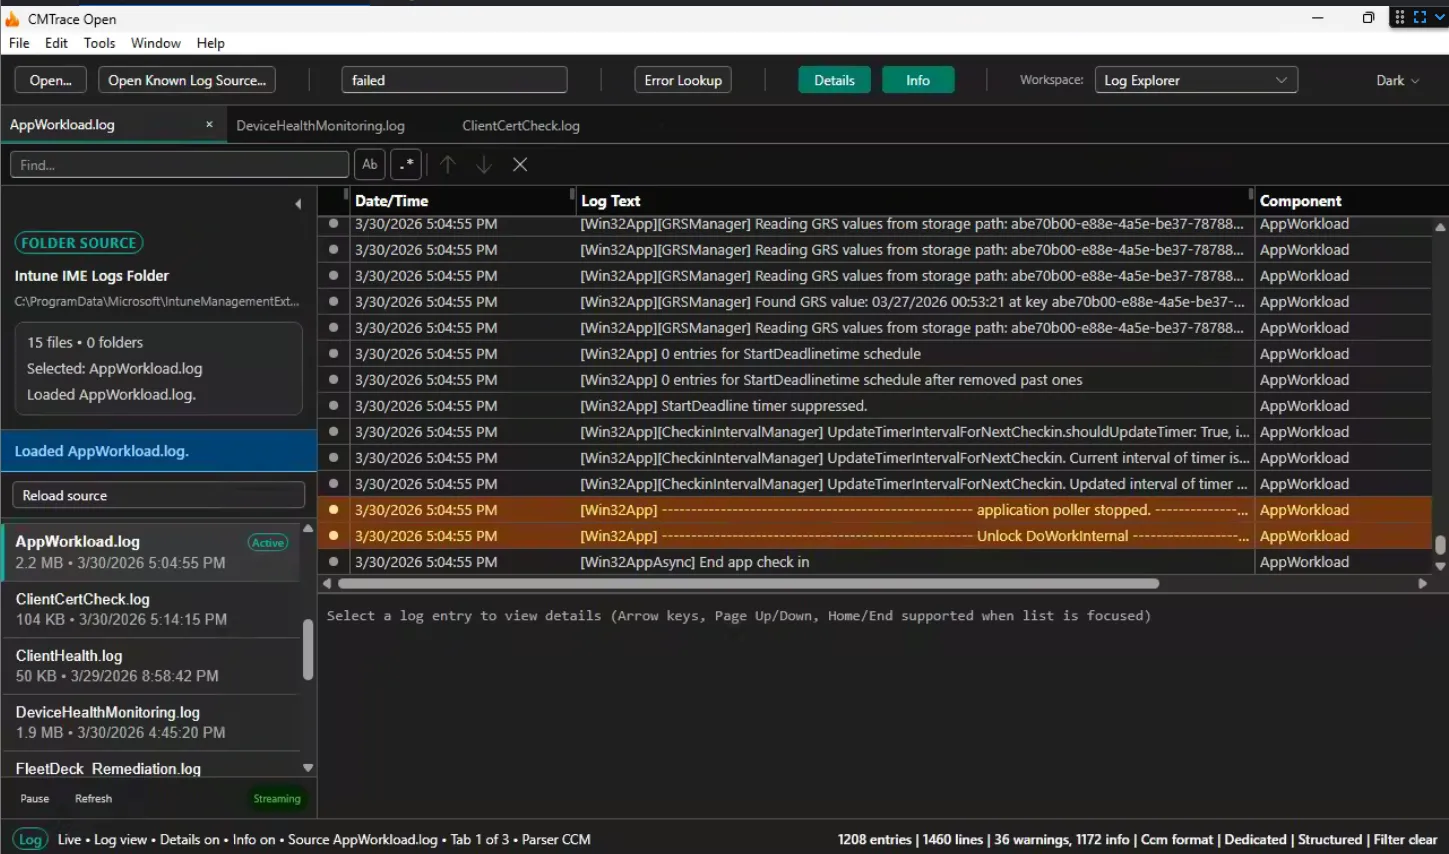Switch to the DeviceHealthMonitoring.log tab
The width and height of the screenshot is (1449, 854).
pos(320,125)
